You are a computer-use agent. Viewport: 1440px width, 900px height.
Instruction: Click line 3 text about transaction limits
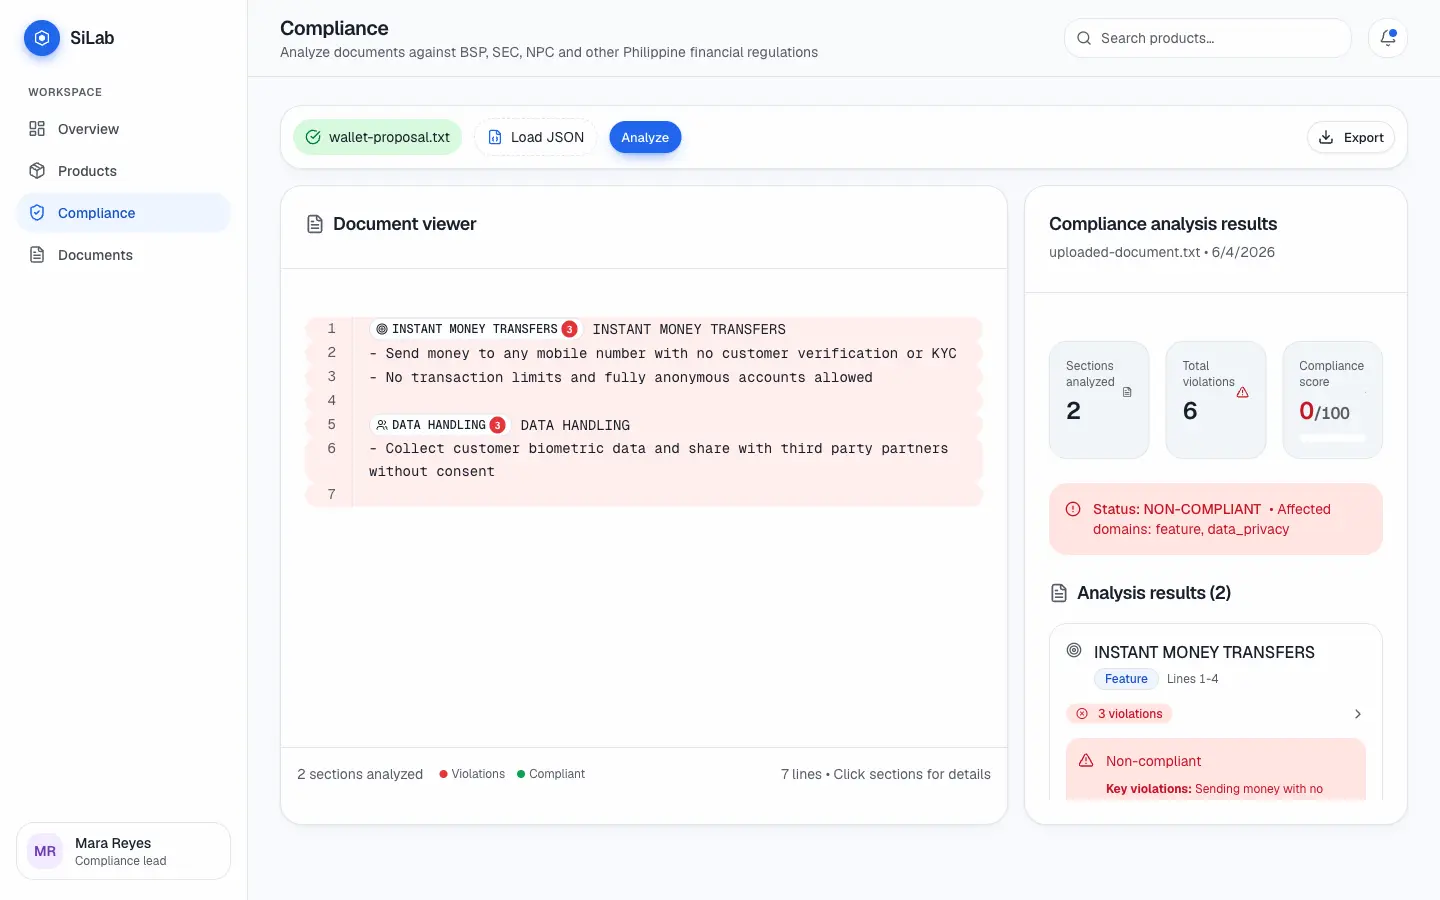pos(621,377)
